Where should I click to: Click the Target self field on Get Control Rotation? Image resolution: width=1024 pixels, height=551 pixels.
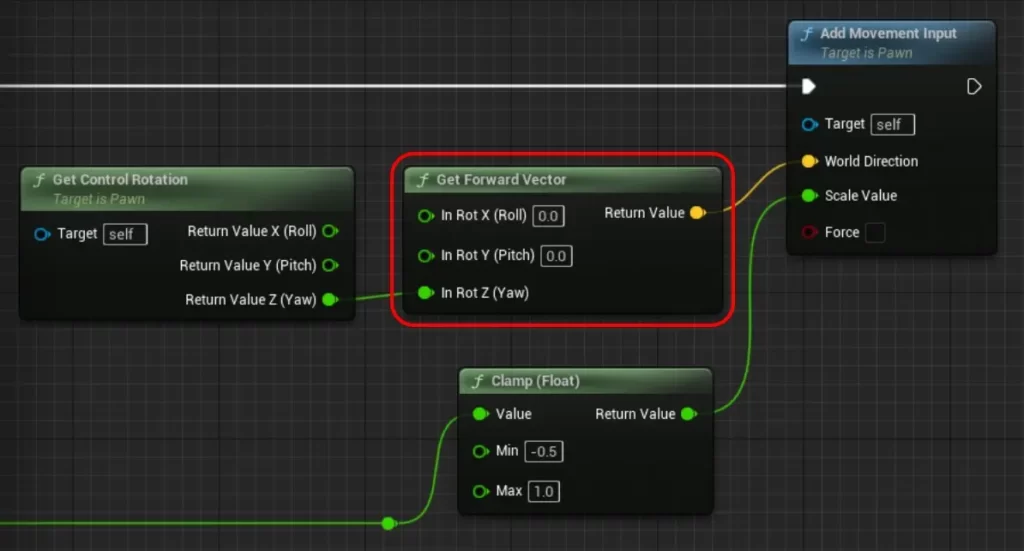coord(125,234)
